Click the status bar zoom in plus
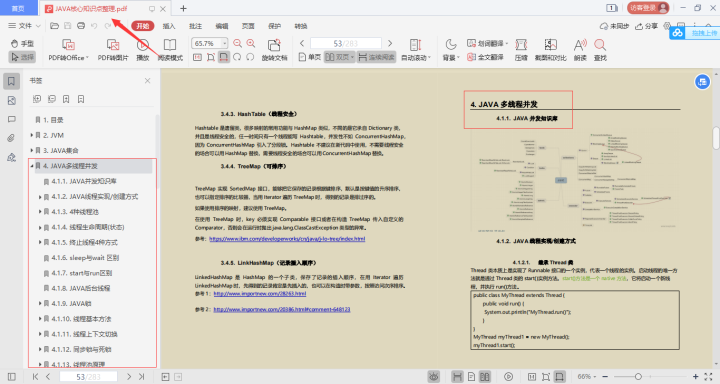This screenshot has height=384, width=720. coord(696,377)
